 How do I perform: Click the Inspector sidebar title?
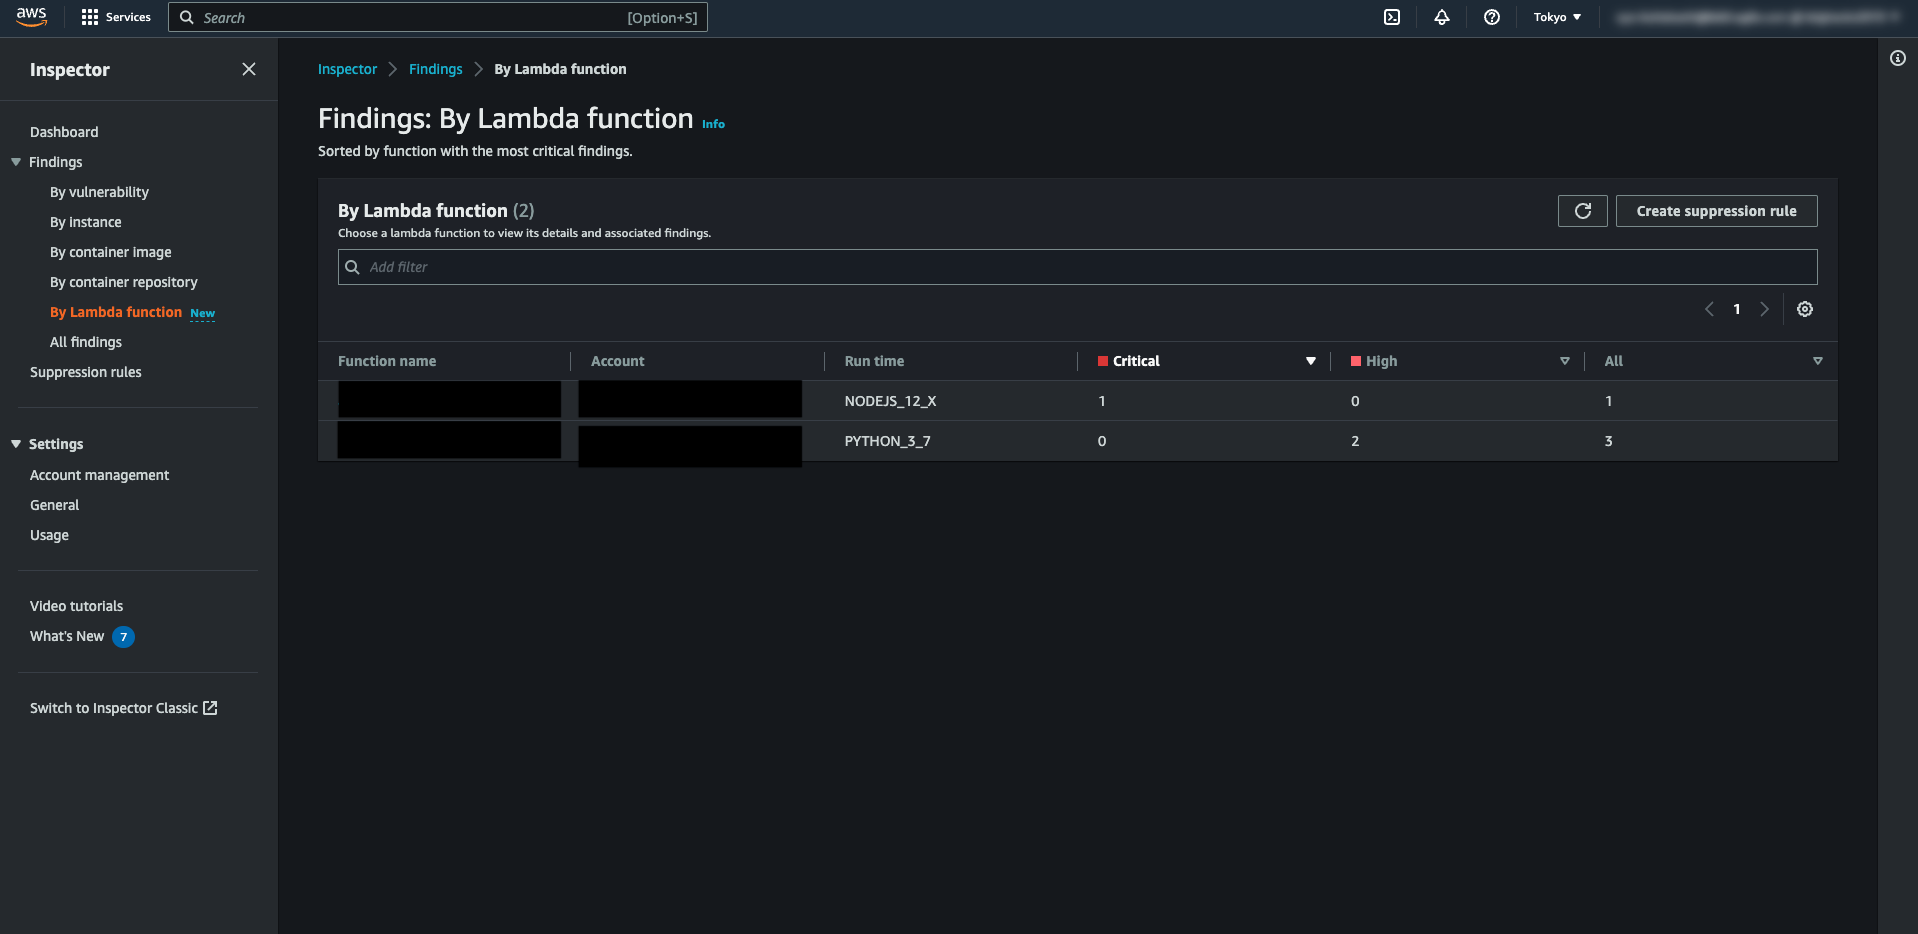70,69
